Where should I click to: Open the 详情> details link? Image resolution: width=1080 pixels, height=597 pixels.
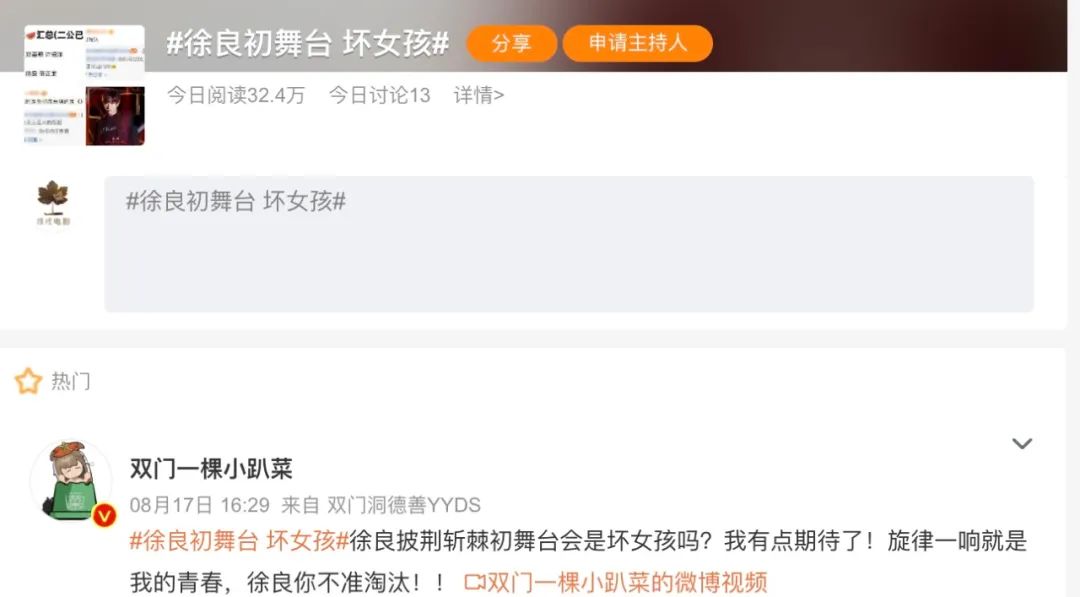(x=479, y=95)
